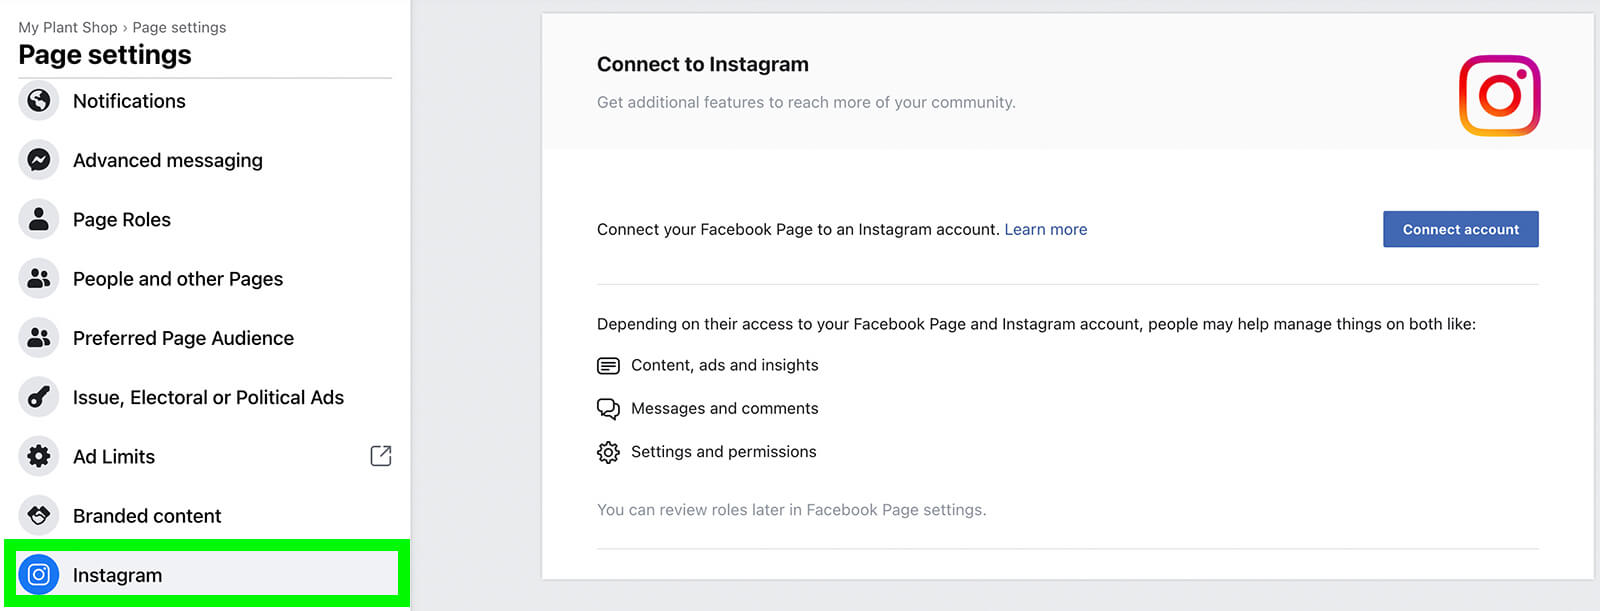Screen dimensions: 1600x611
Task: Click the Preferred Page Audience icon
Action: coord(39,338)
